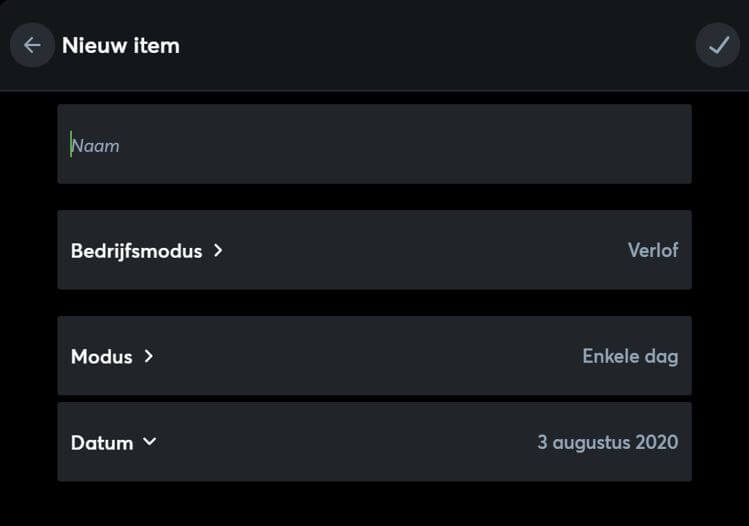This screenshot has height=526, width=749.
Task: Open the Modus setting label
Action: 101,357
